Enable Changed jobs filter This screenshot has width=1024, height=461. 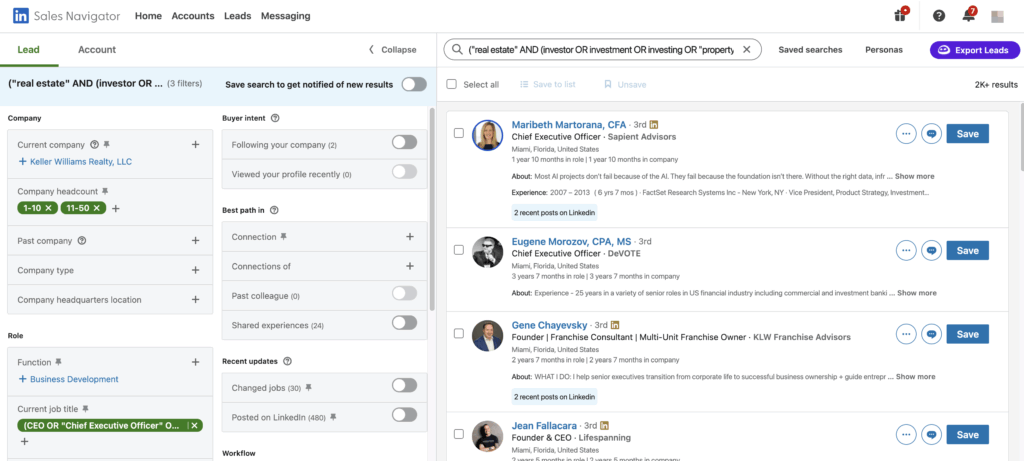404,385
